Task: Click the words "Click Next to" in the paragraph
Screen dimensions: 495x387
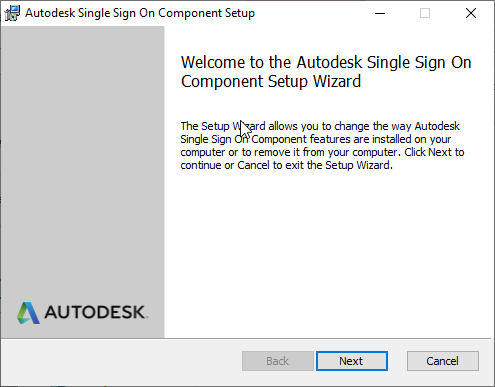Action: (434, 152)
